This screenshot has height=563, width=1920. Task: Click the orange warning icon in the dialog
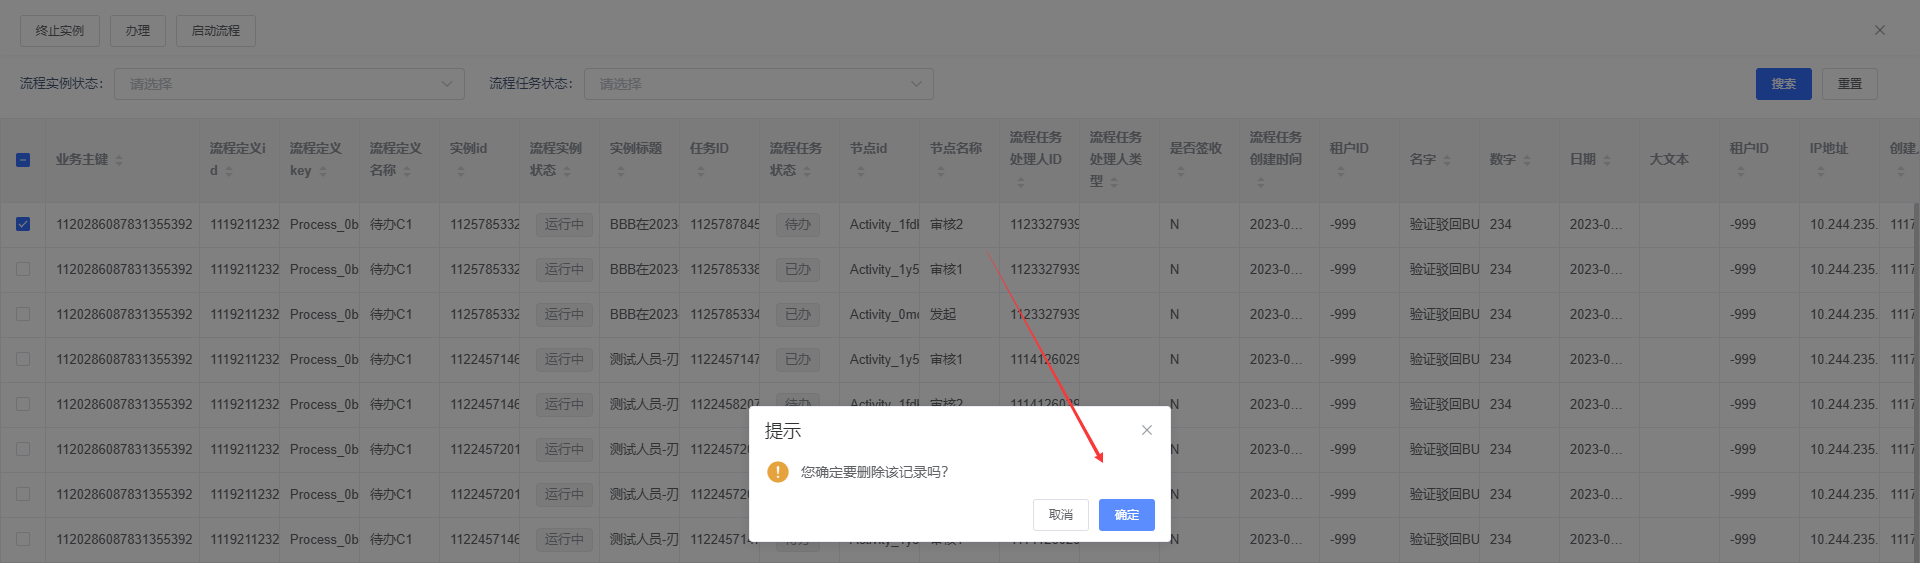778,472
